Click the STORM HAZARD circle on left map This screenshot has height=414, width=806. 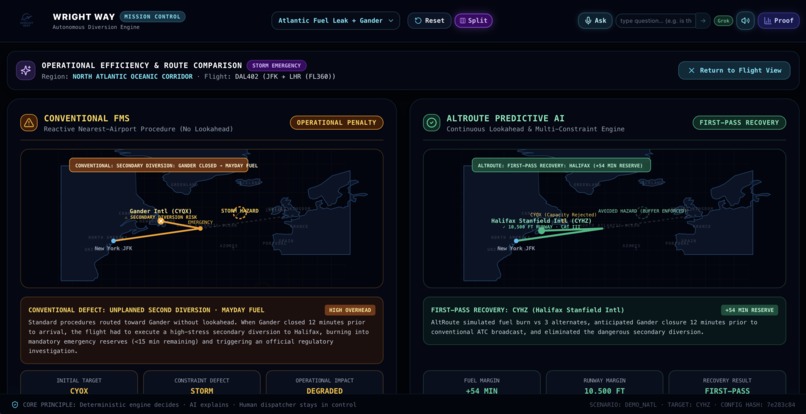click(240, 211)
